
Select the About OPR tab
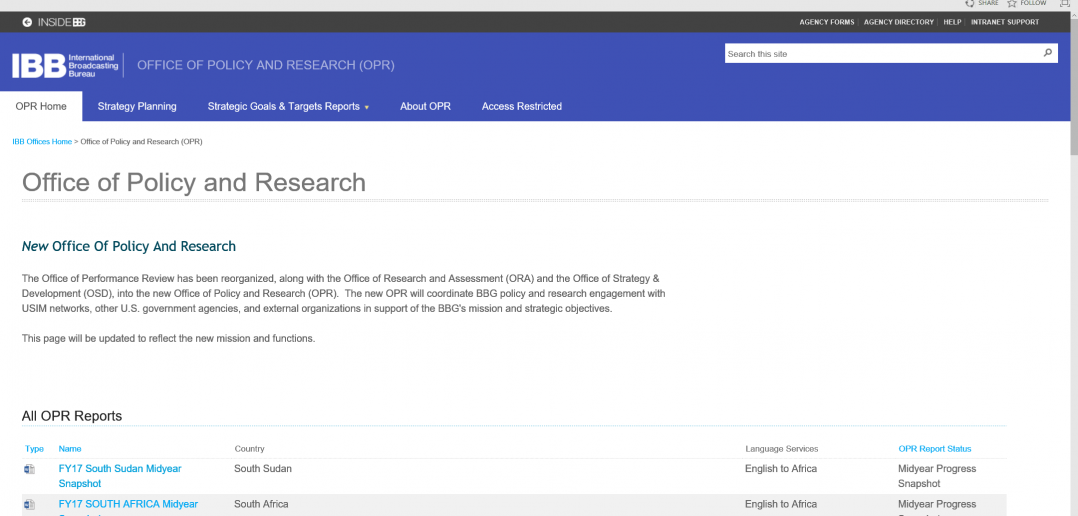[x=426, y=106]
